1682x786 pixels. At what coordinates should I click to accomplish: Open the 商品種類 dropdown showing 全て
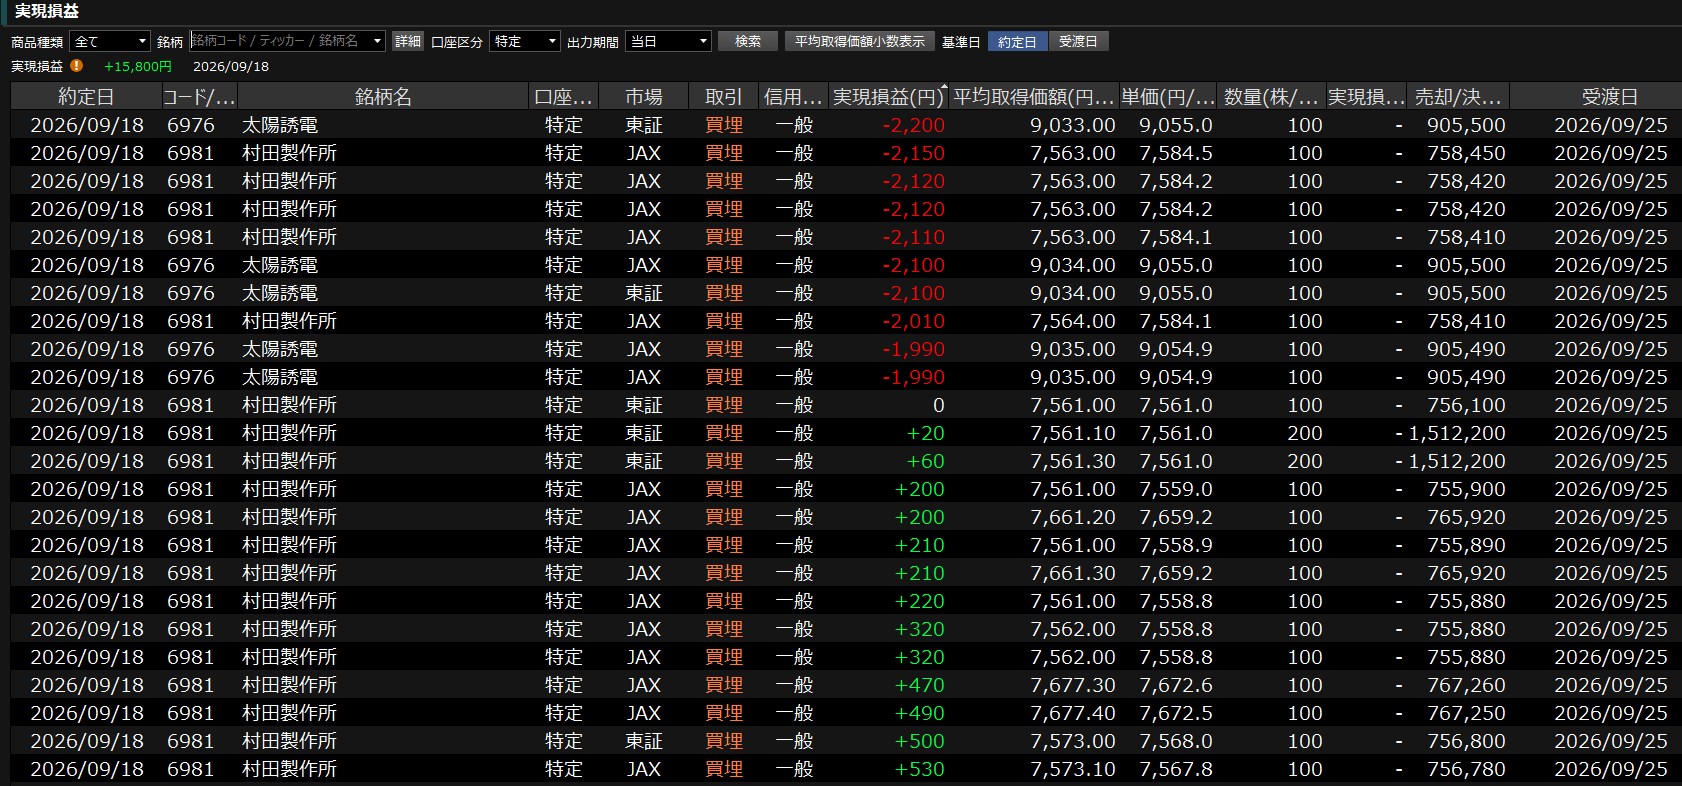pos(110,41)
